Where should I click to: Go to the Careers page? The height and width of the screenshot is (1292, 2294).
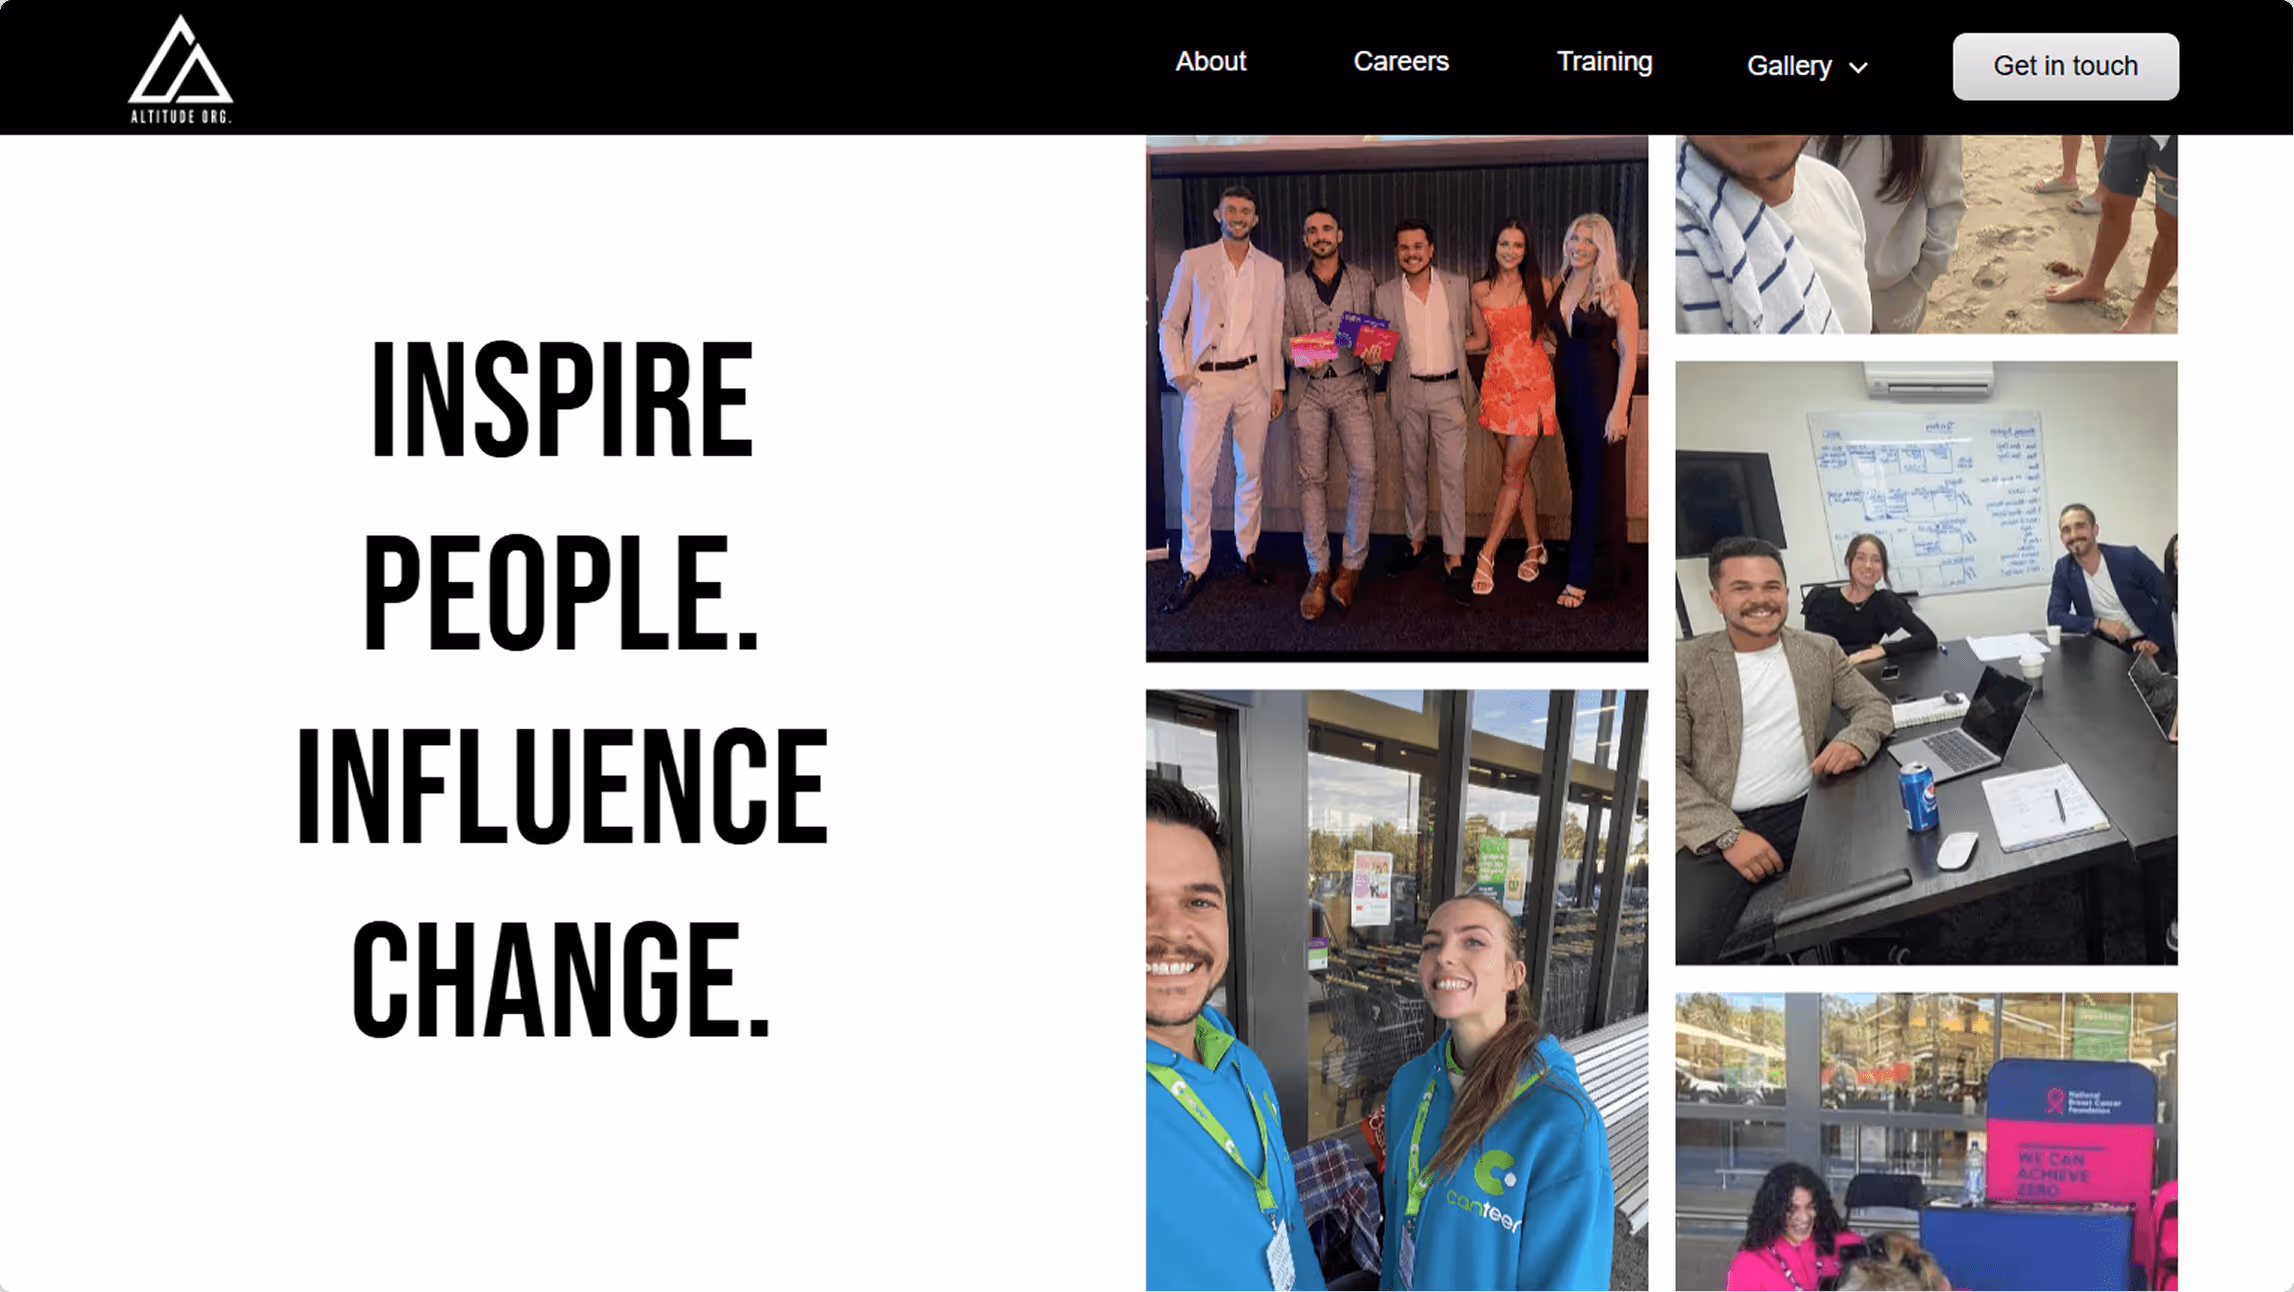[x=1400, y=62]
